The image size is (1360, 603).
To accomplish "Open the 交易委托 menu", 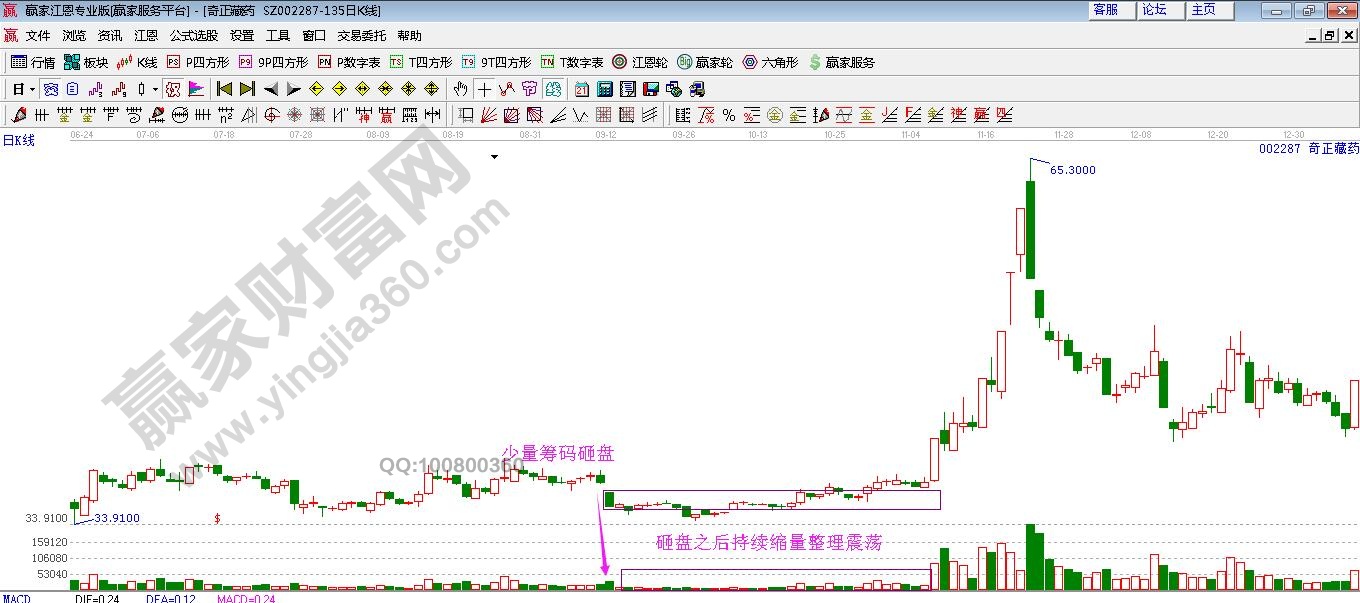I will point(361,35).
